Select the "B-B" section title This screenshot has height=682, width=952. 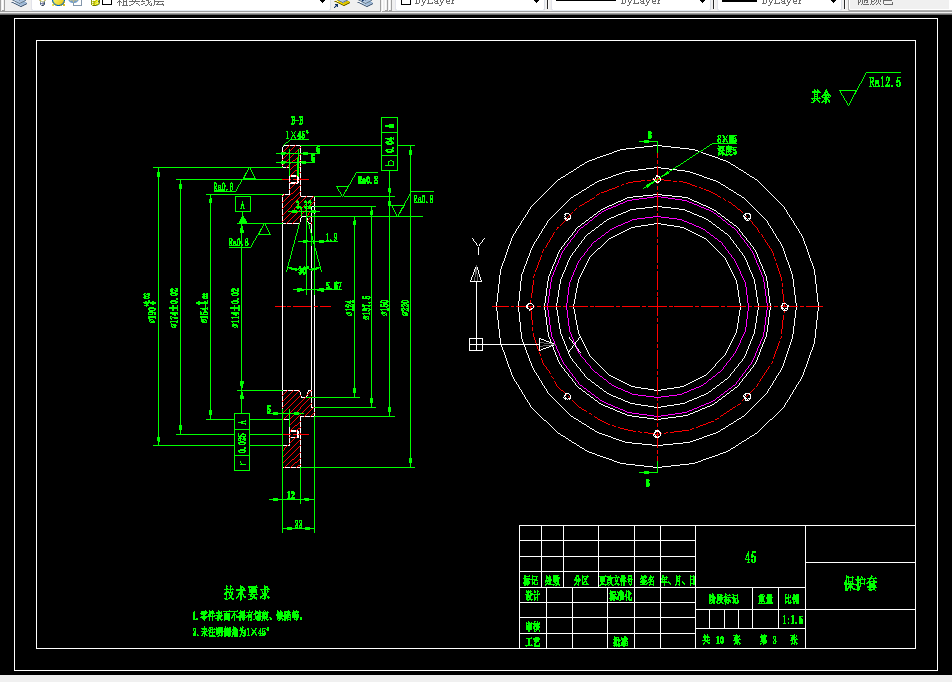[297, 121]
